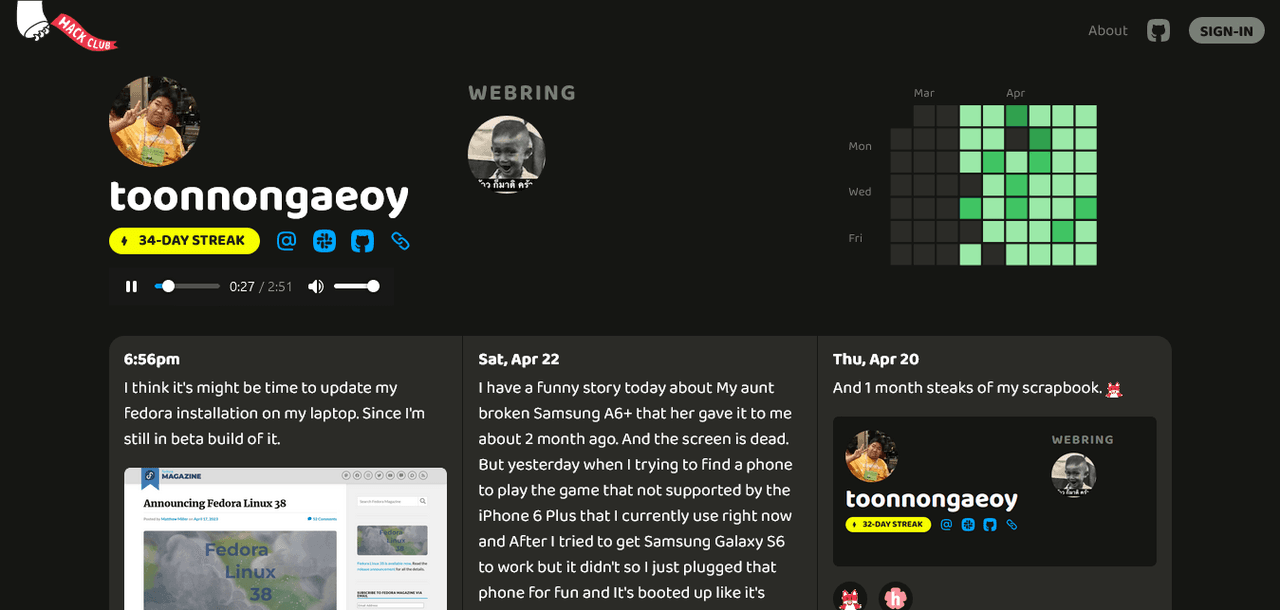Mute audio with the speaker icon

point(316,287)
